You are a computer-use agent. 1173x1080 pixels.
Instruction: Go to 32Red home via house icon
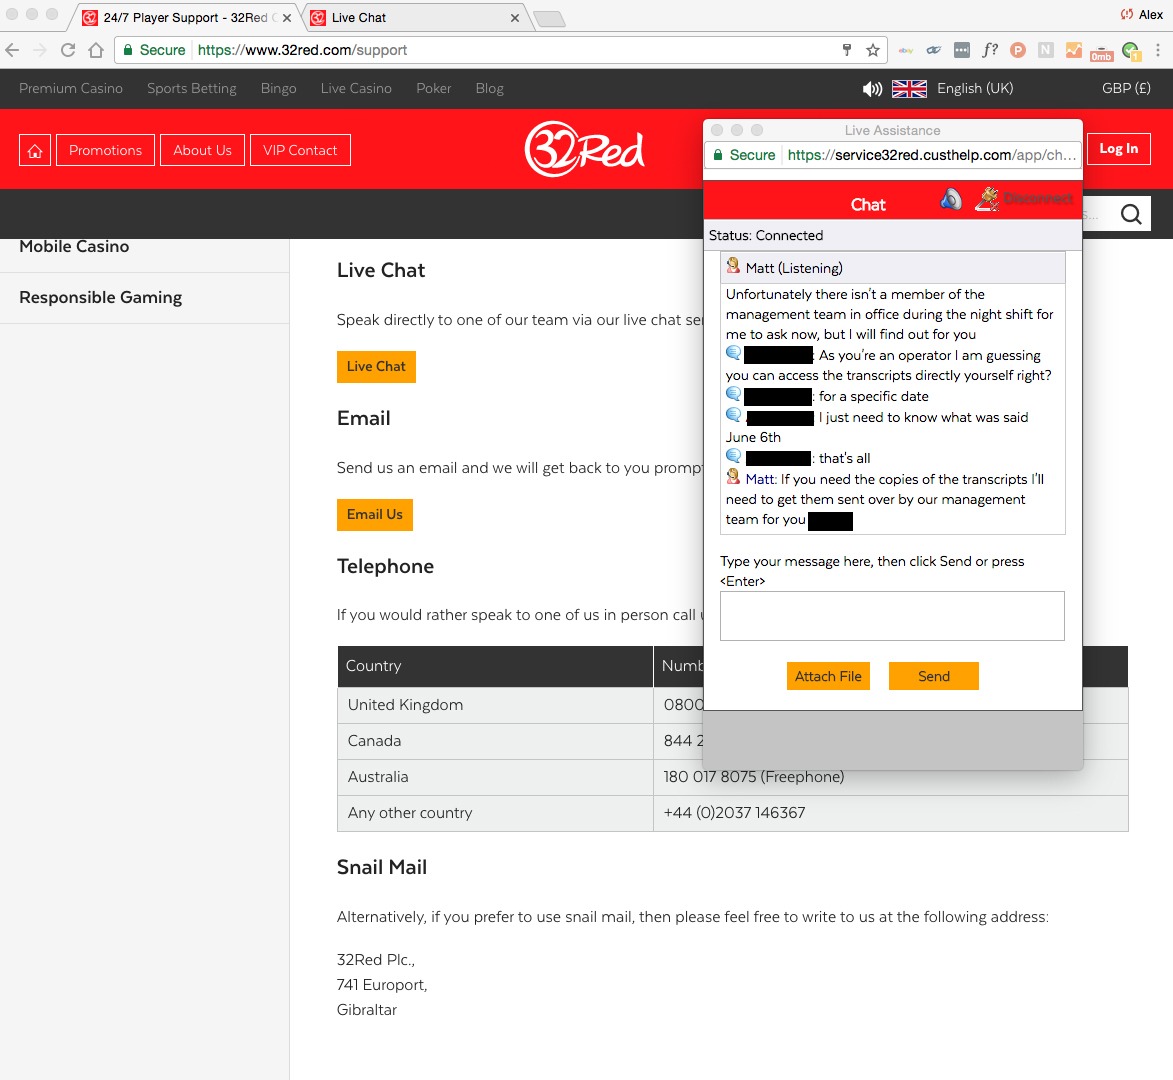click(35, 150)
